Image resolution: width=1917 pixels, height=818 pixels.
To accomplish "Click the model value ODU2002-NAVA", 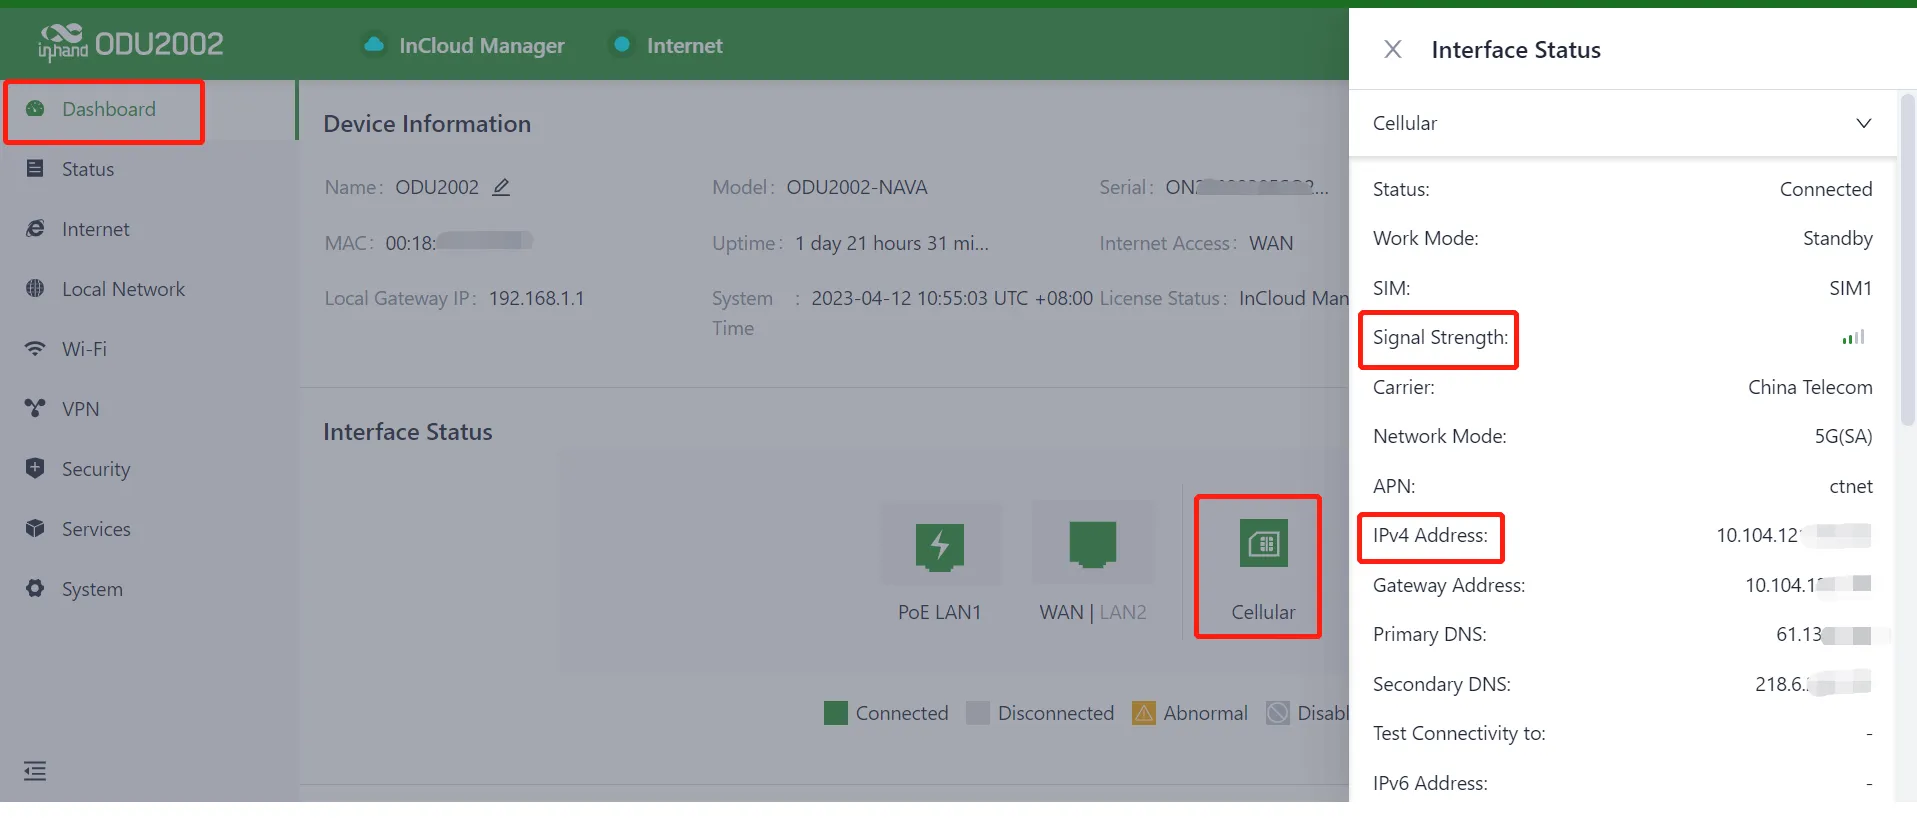I will [x=857, y=187].
